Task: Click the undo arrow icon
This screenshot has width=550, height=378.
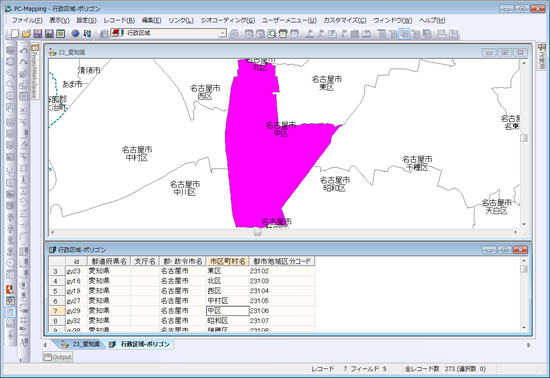Action: point(24,51)
